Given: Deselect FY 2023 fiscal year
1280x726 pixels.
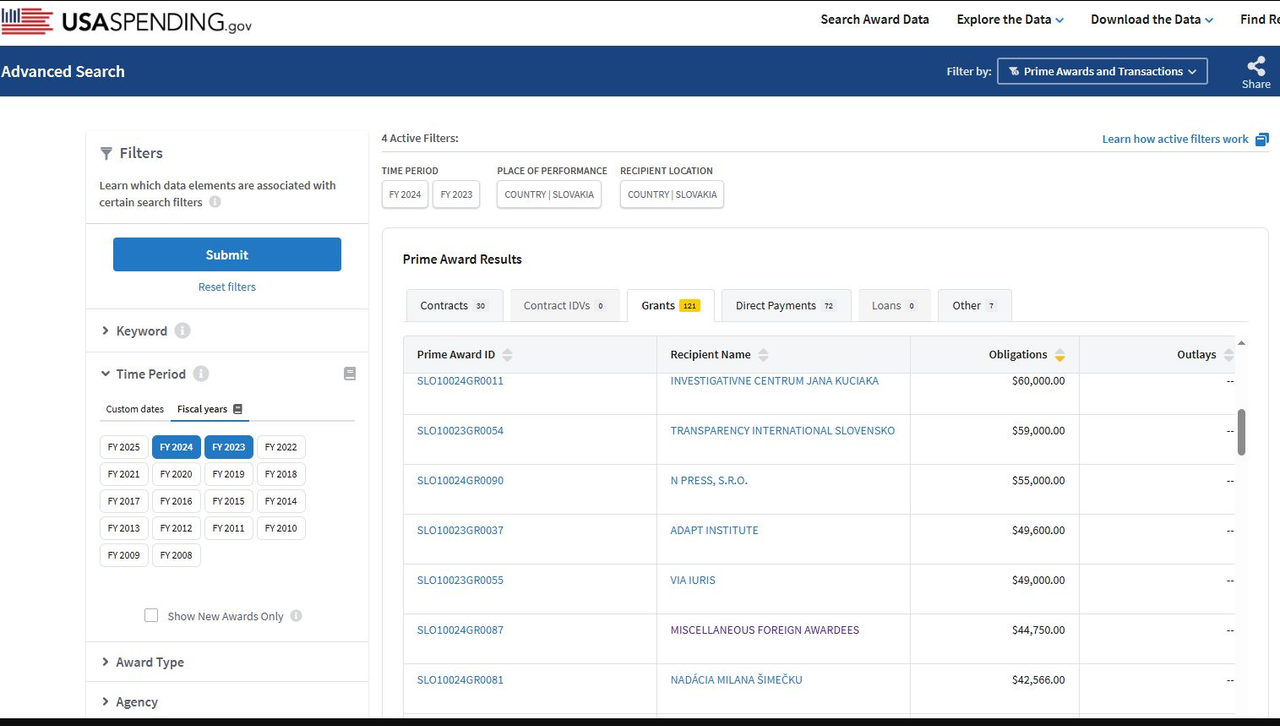Looking at the screenshot, I should [x=228, y=447].
